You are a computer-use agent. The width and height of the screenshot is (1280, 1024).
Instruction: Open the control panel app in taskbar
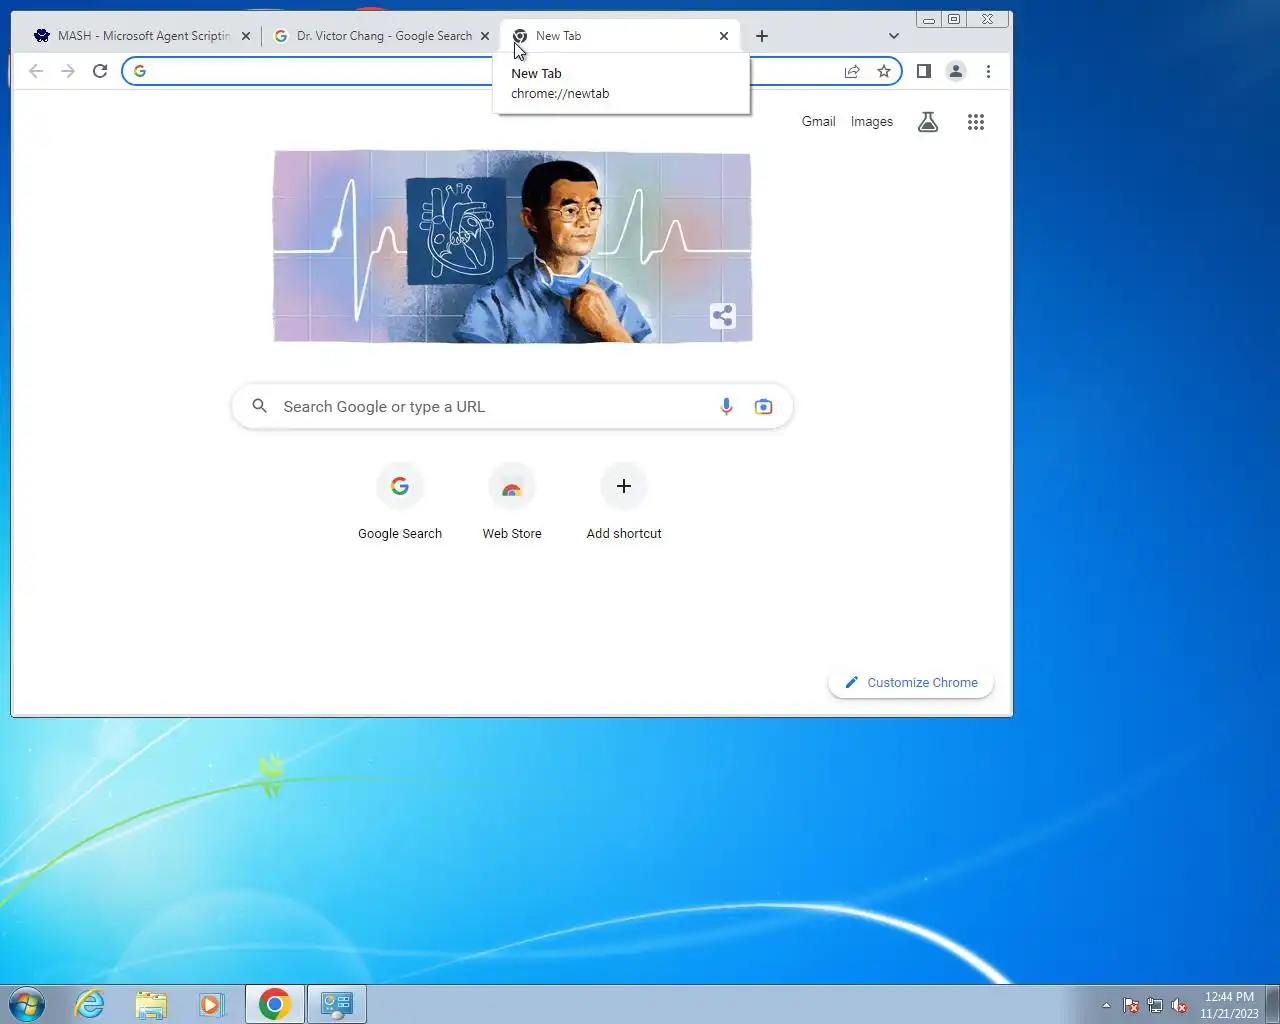[x=337, y=1004]
